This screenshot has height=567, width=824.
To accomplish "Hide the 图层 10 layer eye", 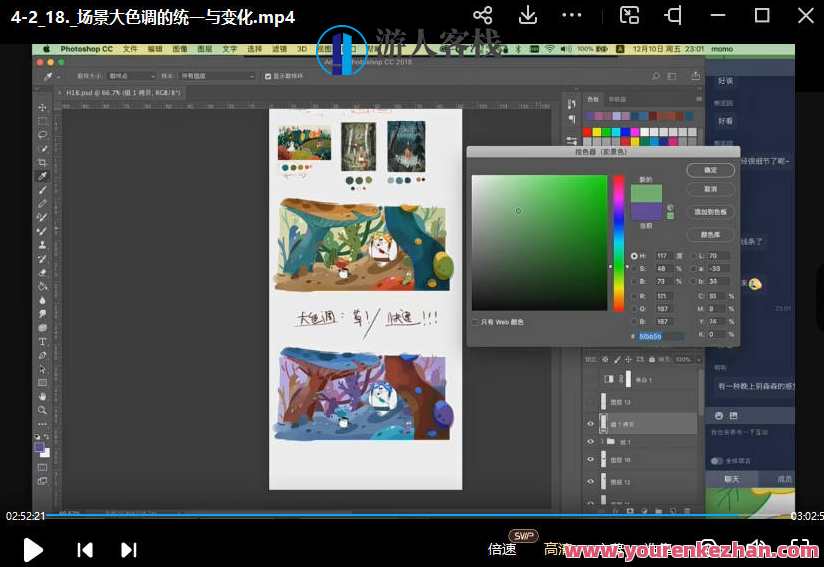I will point(590,459).
